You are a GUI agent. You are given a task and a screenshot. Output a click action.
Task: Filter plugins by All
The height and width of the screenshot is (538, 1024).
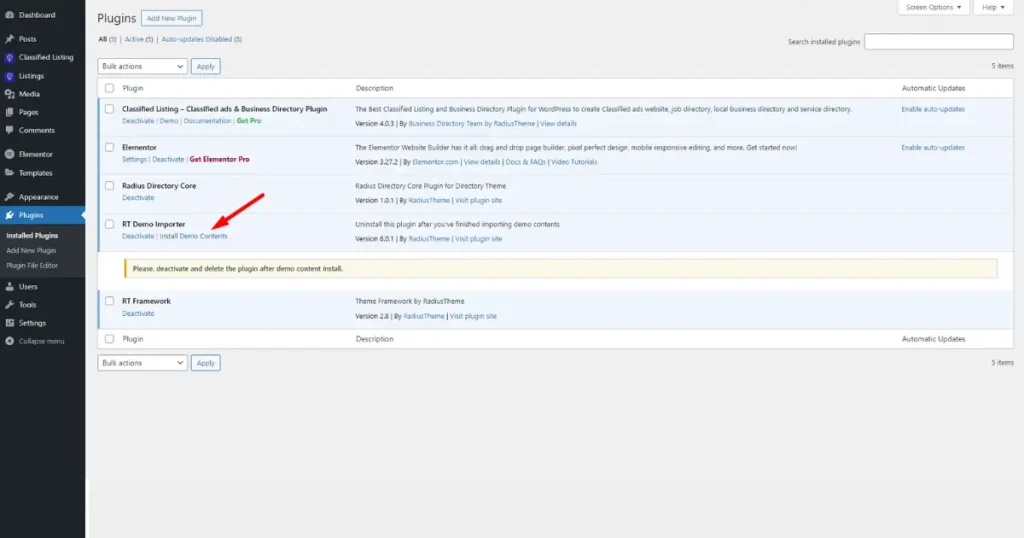pyautogui.click(x=103, y=39)
